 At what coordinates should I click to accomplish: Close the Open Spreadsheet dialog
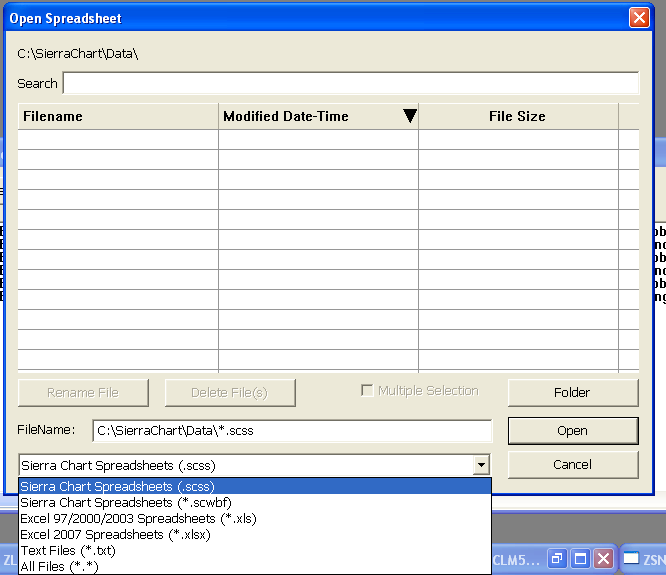tap(639, 18)
